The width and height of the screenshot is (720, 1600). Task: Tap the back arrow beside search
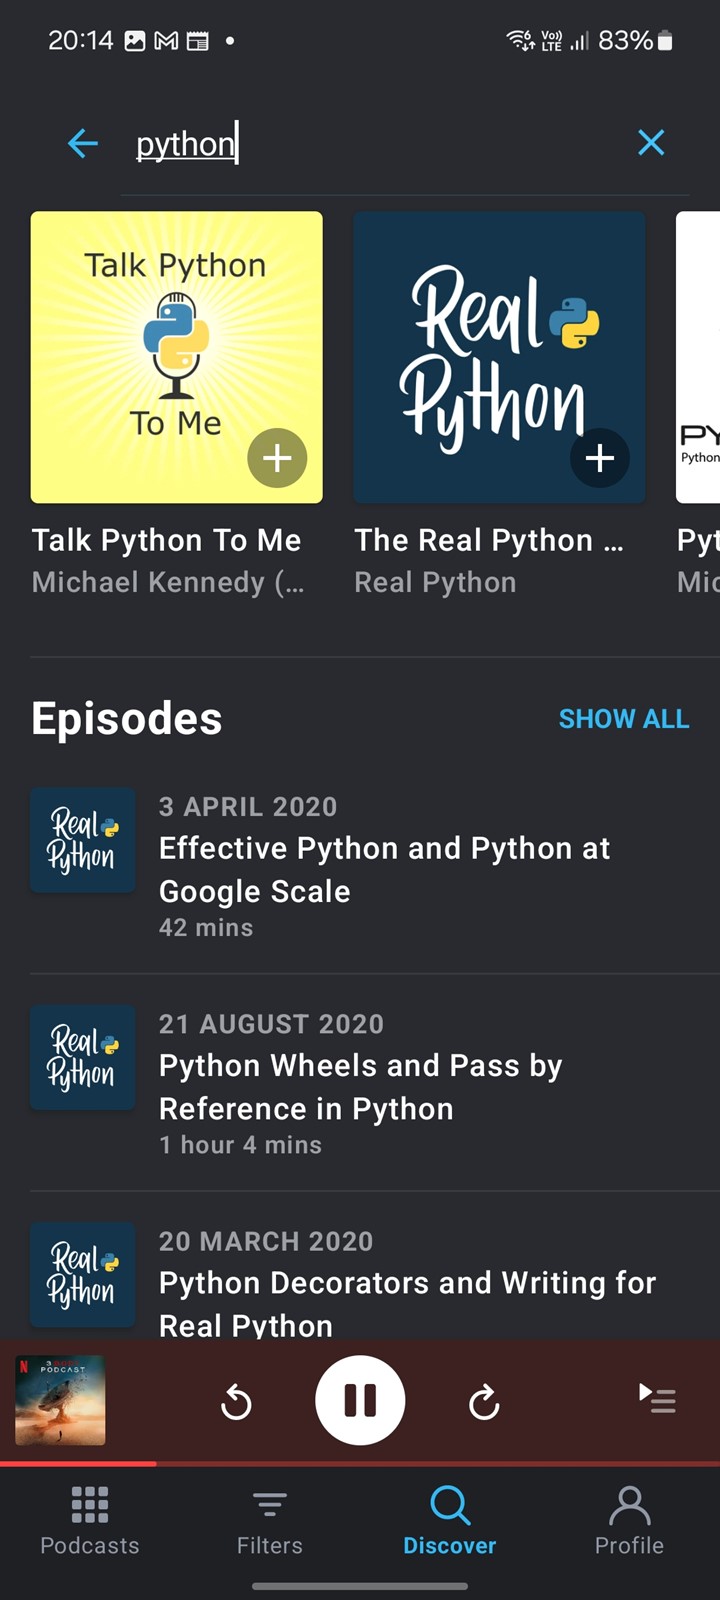pyautogui.click(x=83, y=144)
